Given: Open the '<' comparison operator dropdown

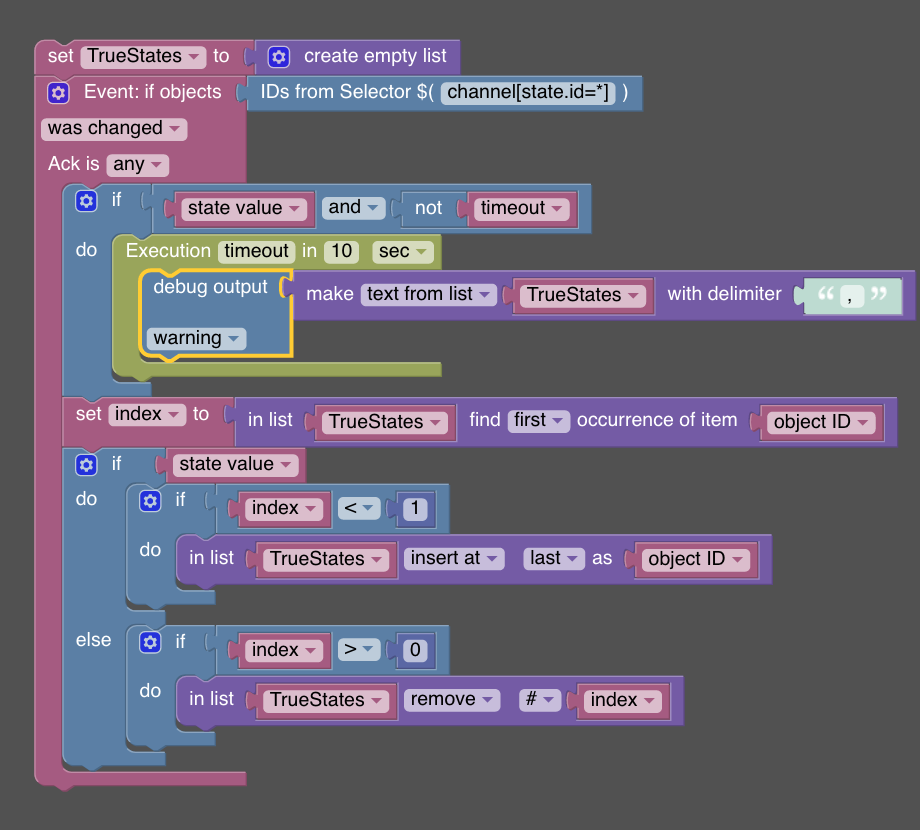Looking at the screenshot, I should 358,509.
